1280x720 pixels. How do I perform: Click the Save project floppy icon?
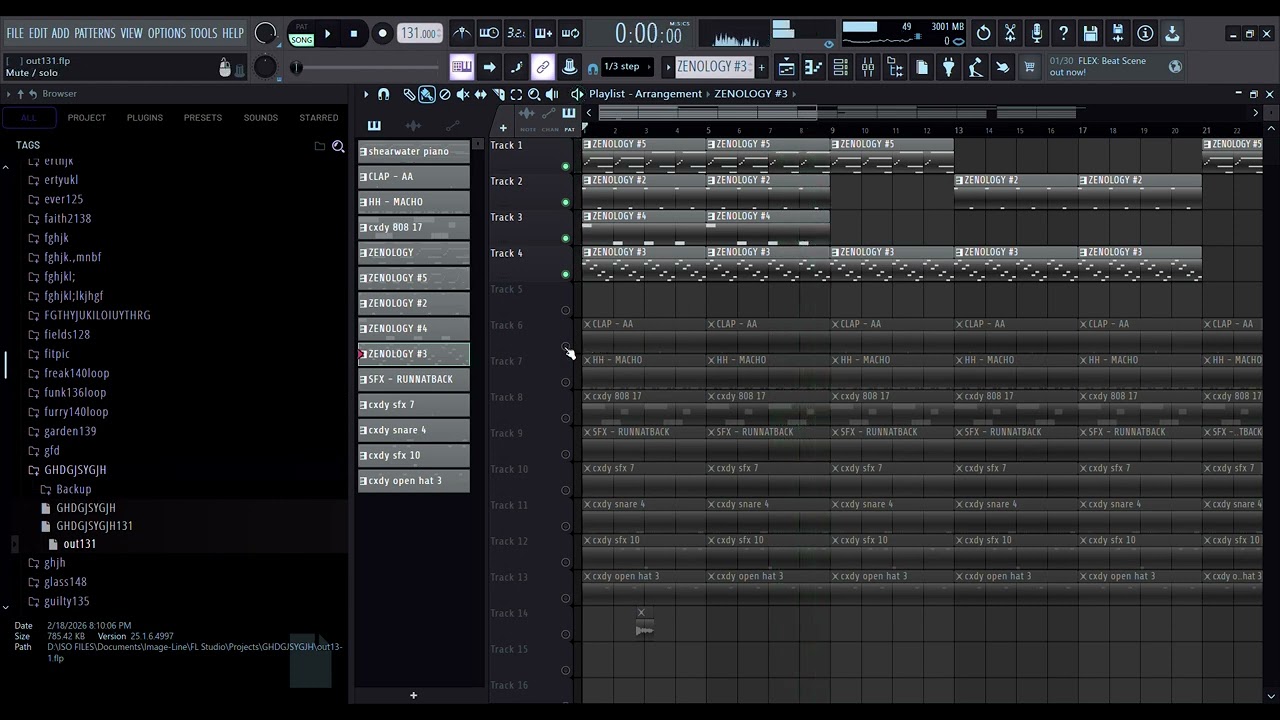click(x=1091, y=33)
